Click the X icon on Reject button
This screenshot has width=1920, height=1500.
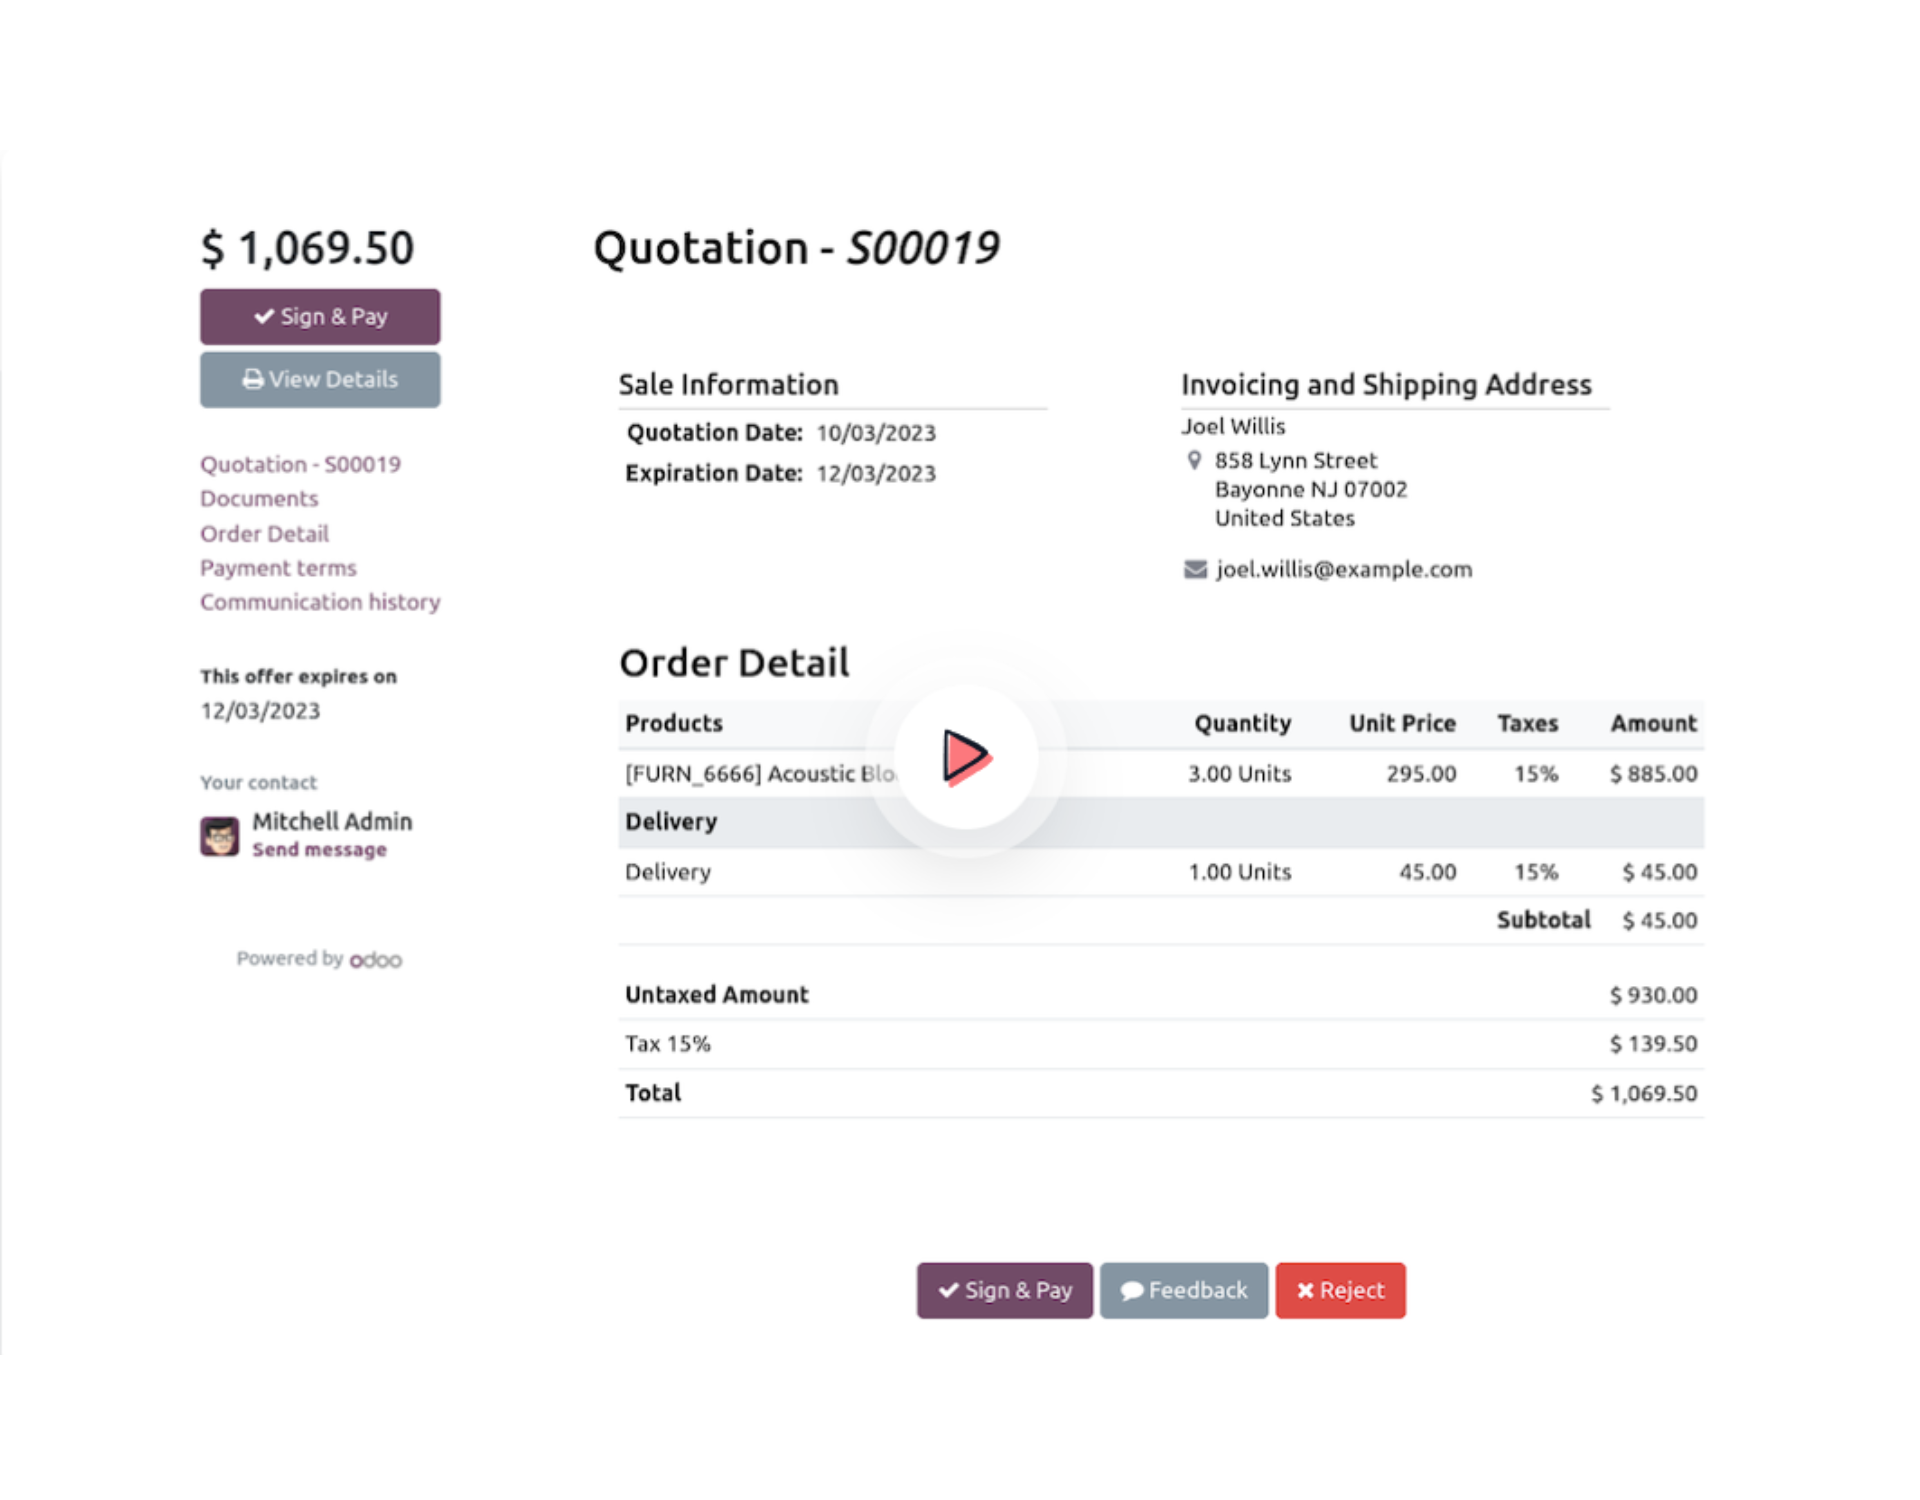pos(1305,1291)
